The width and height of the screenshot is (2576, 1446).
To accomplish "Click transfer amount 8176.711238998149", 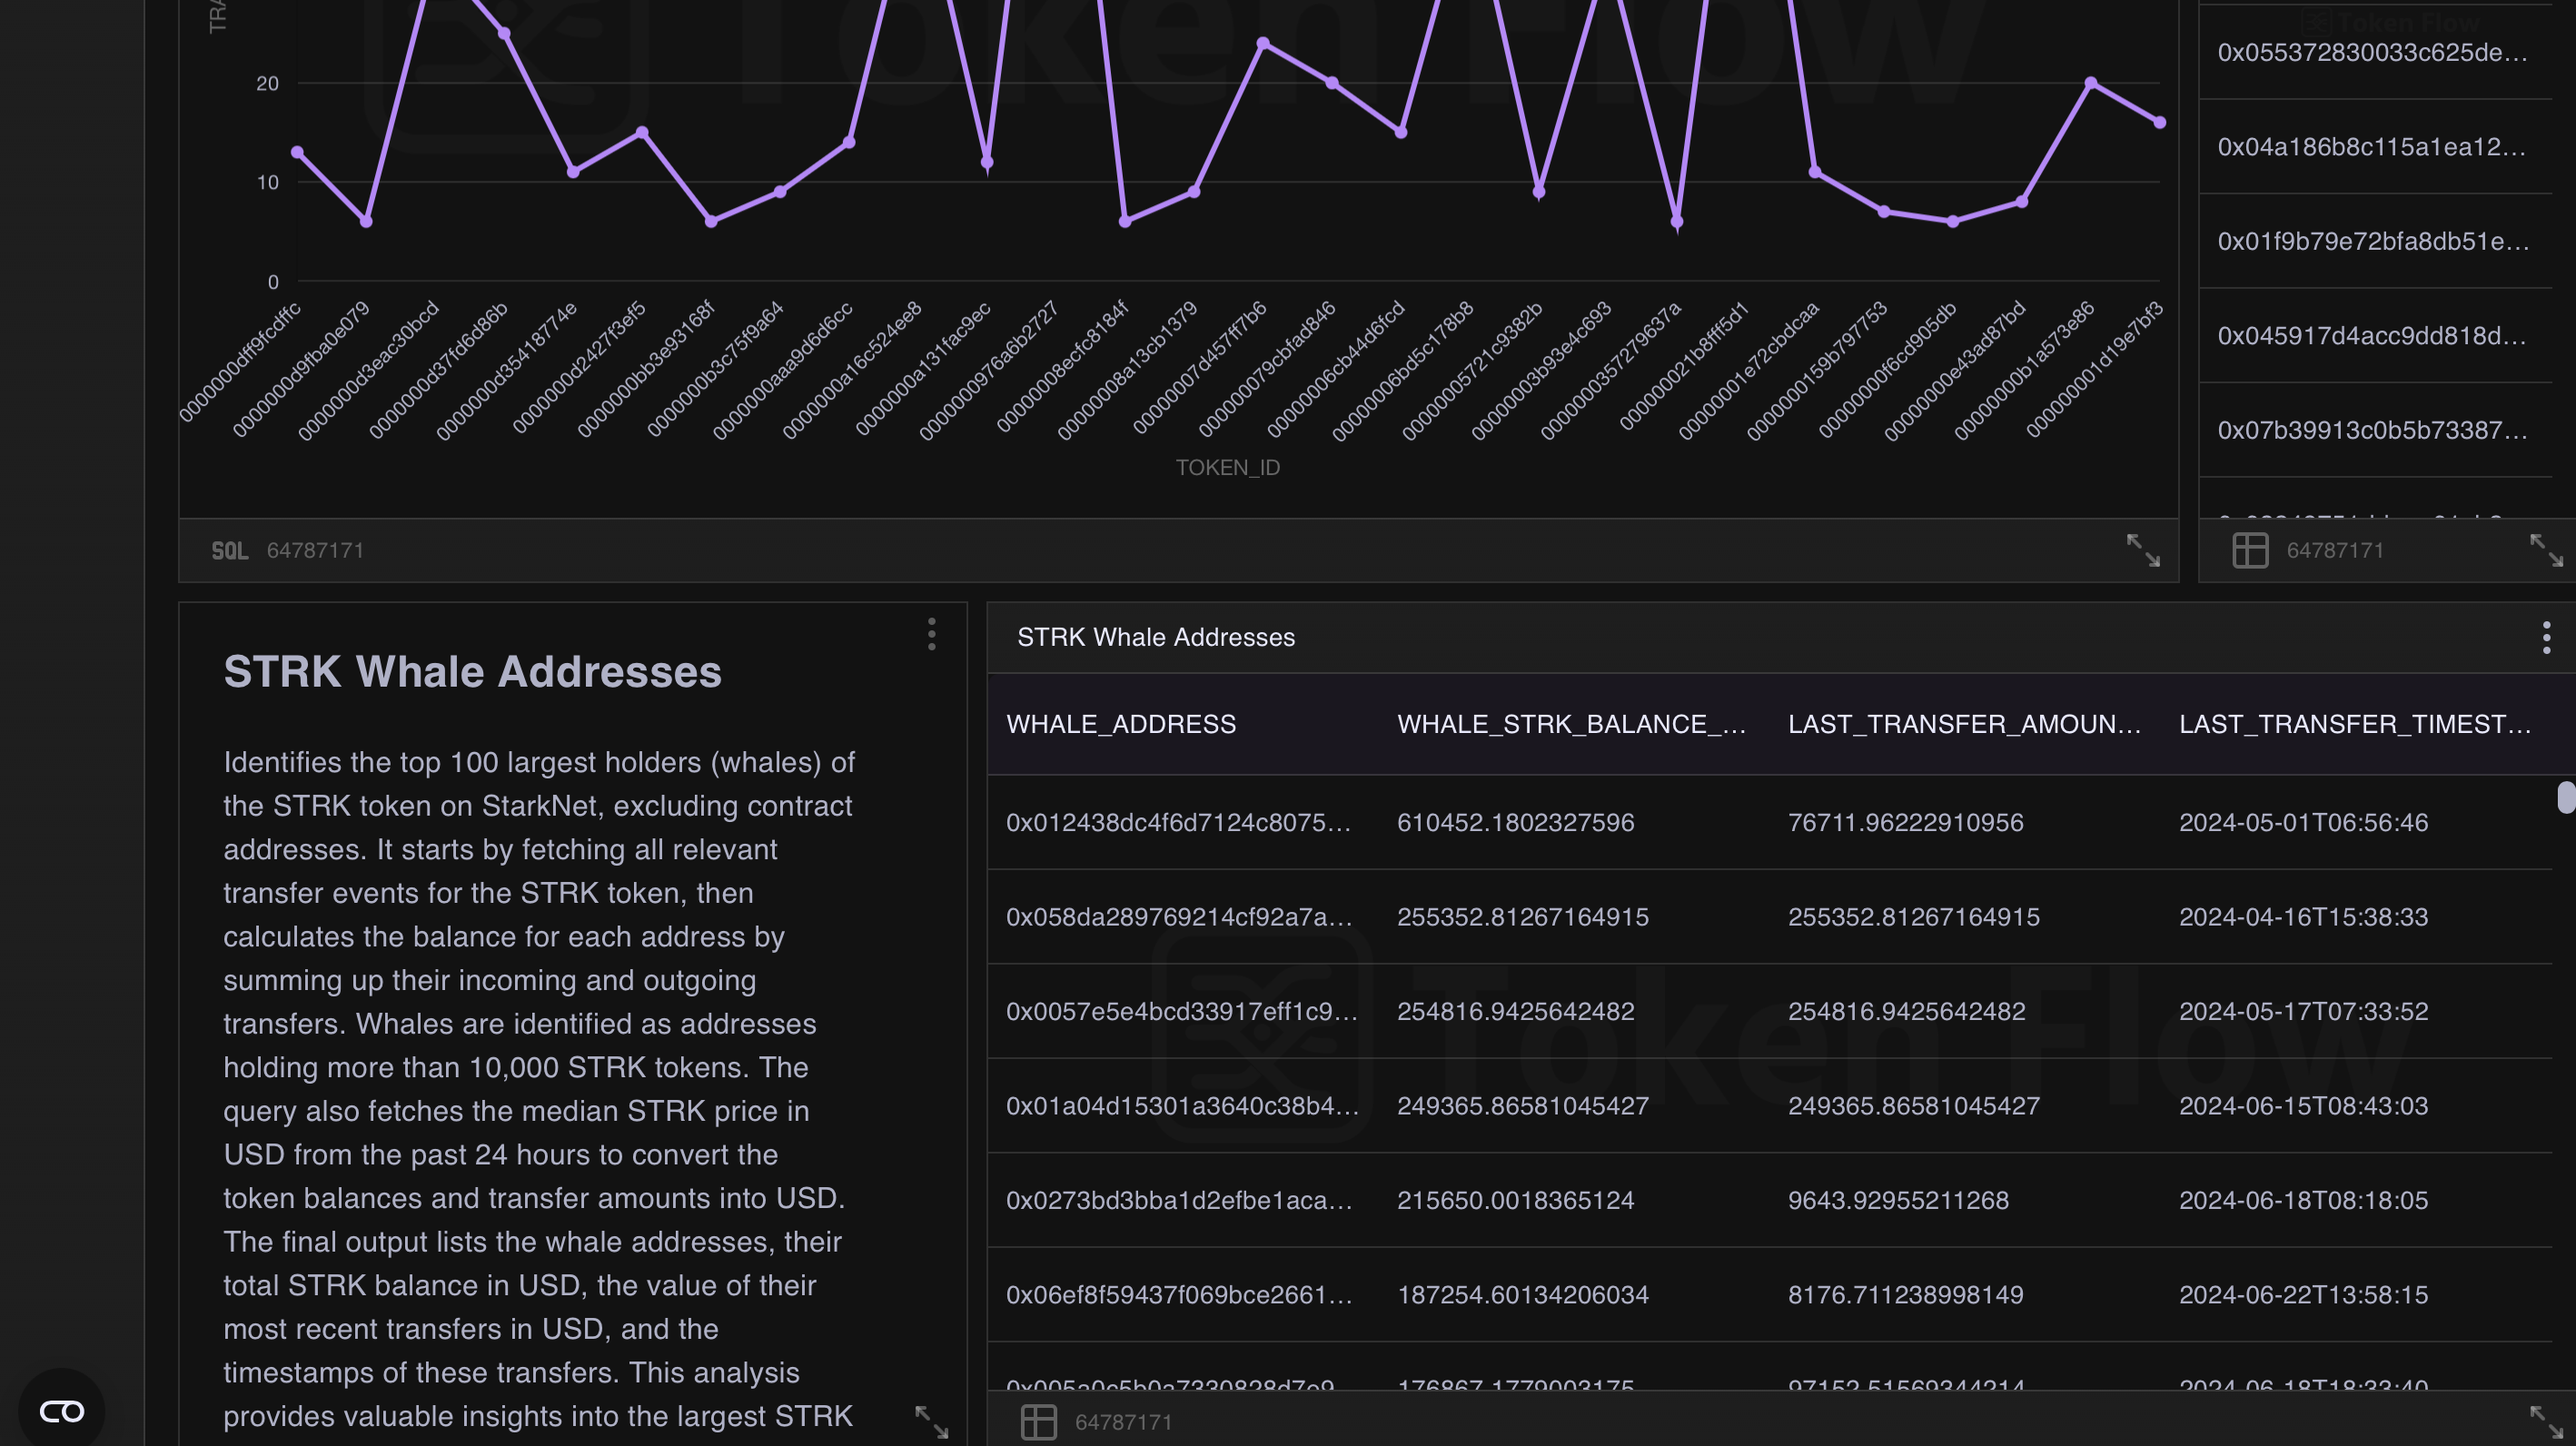I will click(x=1905, y=1295).
